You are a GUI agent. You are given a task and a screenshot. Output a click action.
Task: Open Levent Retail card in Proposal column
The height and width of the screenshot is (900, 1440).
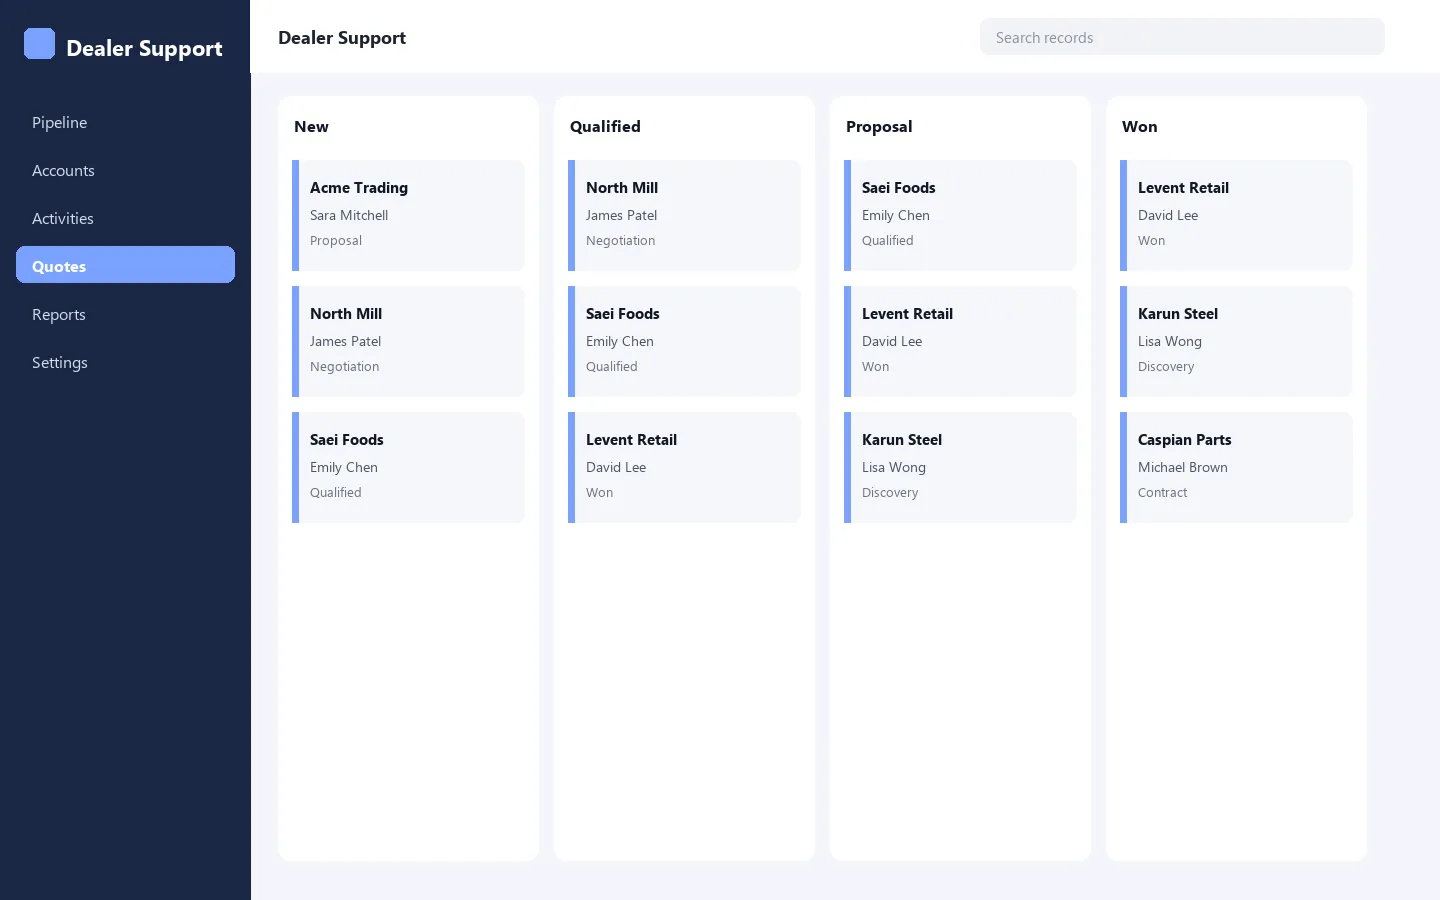(x=960, y=341)
